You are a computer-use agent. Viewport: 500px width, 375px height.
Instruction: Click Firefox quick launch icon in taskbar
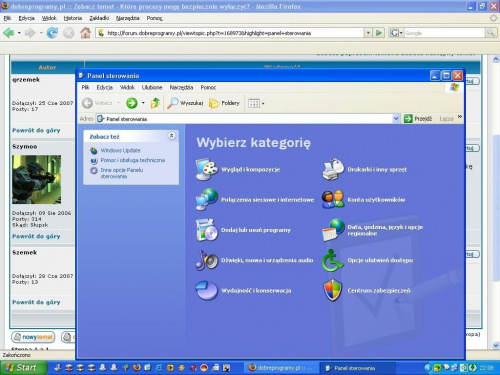(x=137, y=368)
